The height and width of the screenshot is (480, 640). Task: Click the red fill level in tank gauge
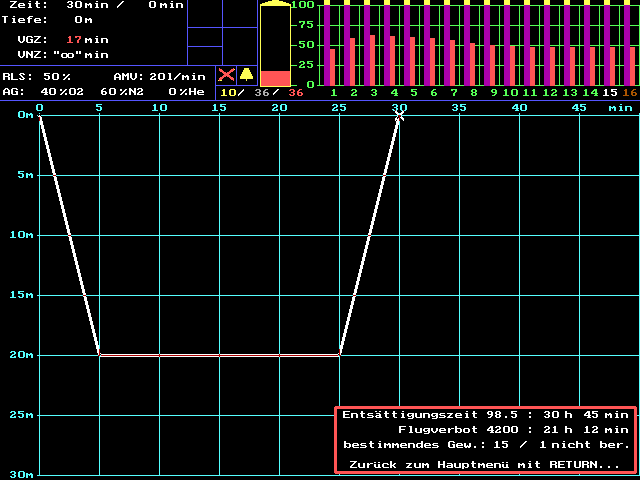[275, 78]
